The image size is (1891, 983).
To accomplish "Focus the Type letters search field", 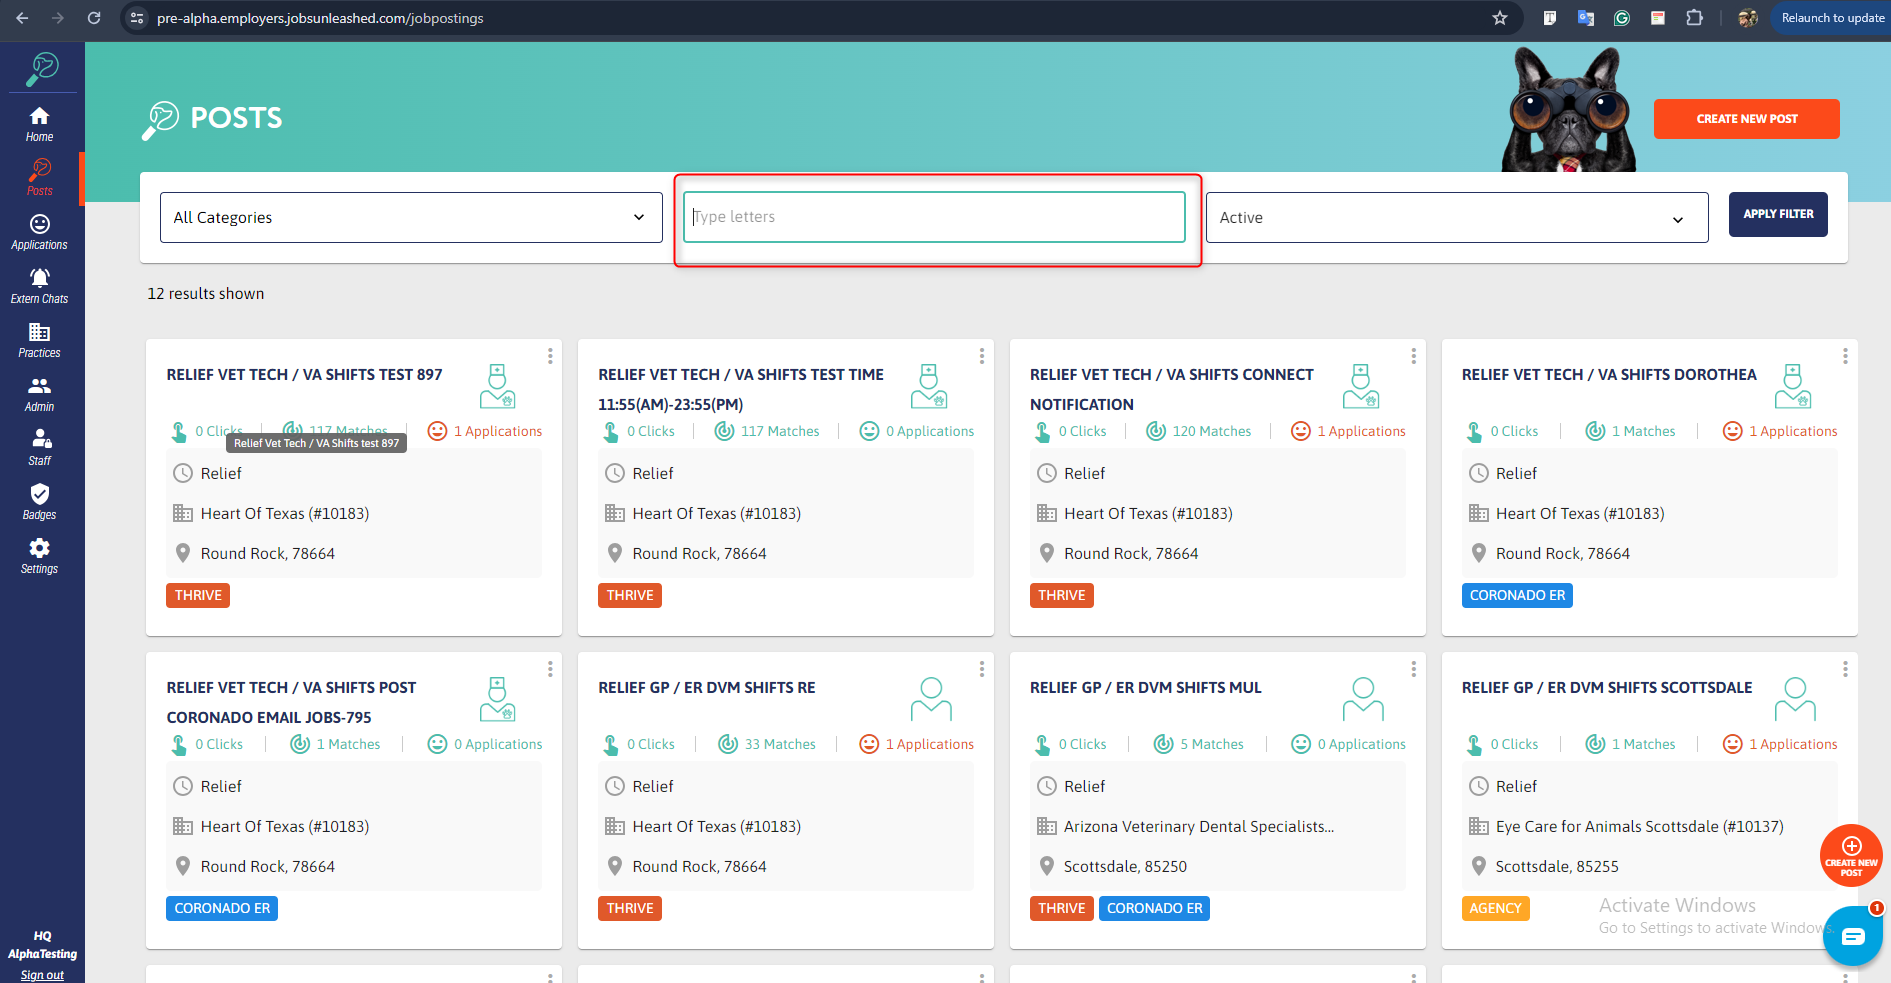I will tap(934, 217).
